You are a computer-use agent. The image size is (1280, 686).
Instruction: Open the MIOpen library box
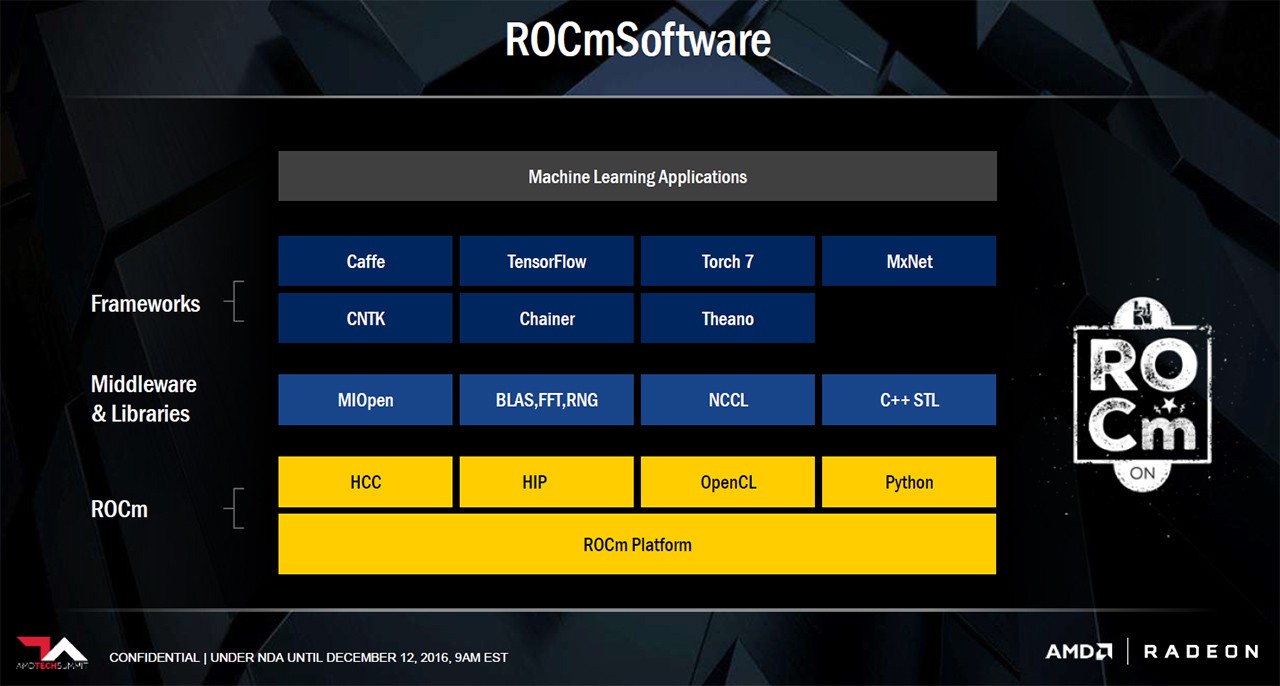pos(365,400)
